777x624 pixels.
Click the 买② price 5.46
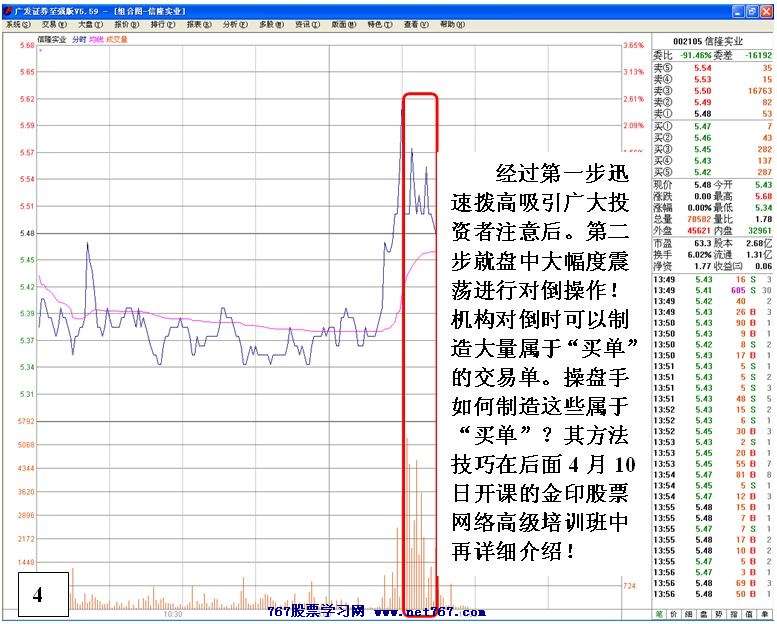coord(703,138)
